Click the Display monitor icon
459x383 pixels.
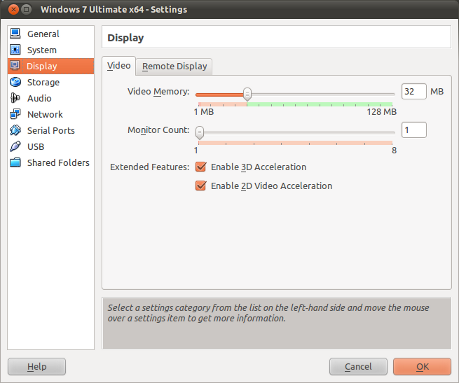point(15,66)
